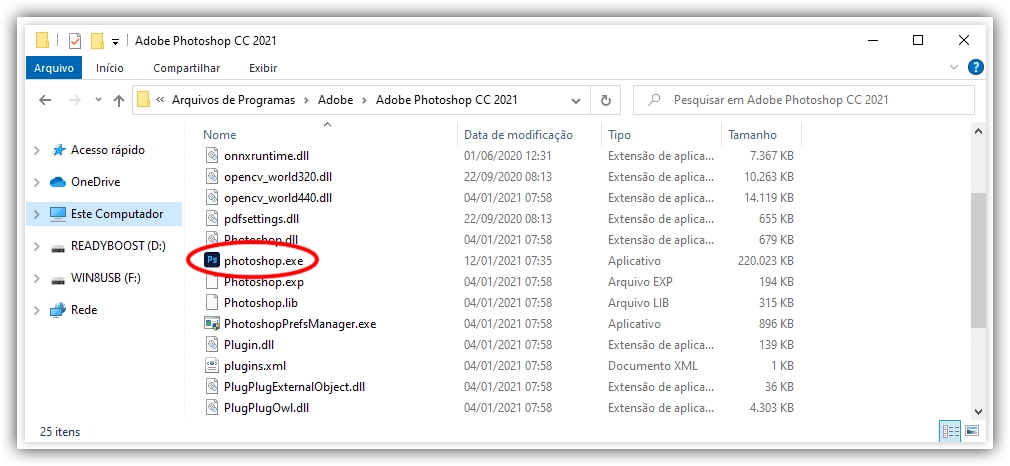The image size is (1010, 466).
Task: Switch to details view layout icon
Action: pyautogui.click(x=950, y=430)
